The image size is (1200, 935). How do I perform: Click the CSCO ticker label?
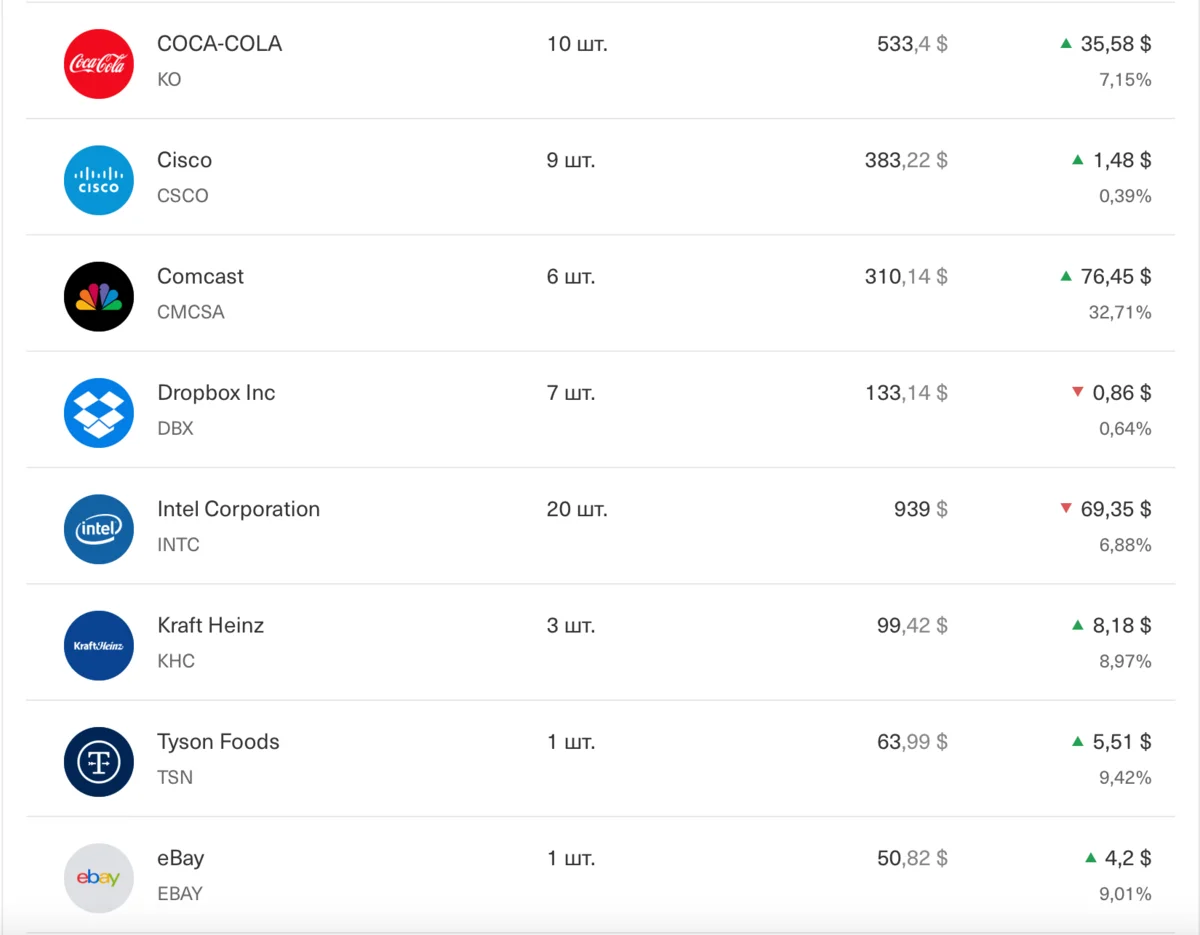point(183,196)
